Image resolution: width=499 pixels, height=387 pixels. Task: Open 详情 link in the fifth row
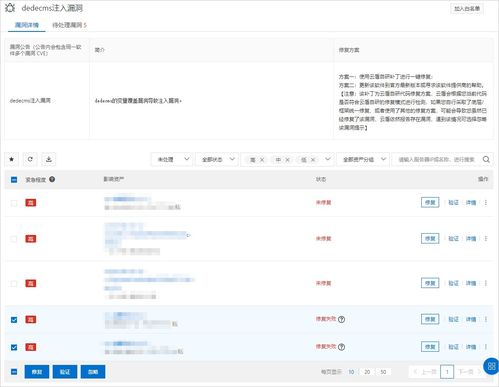coord(471,347)
